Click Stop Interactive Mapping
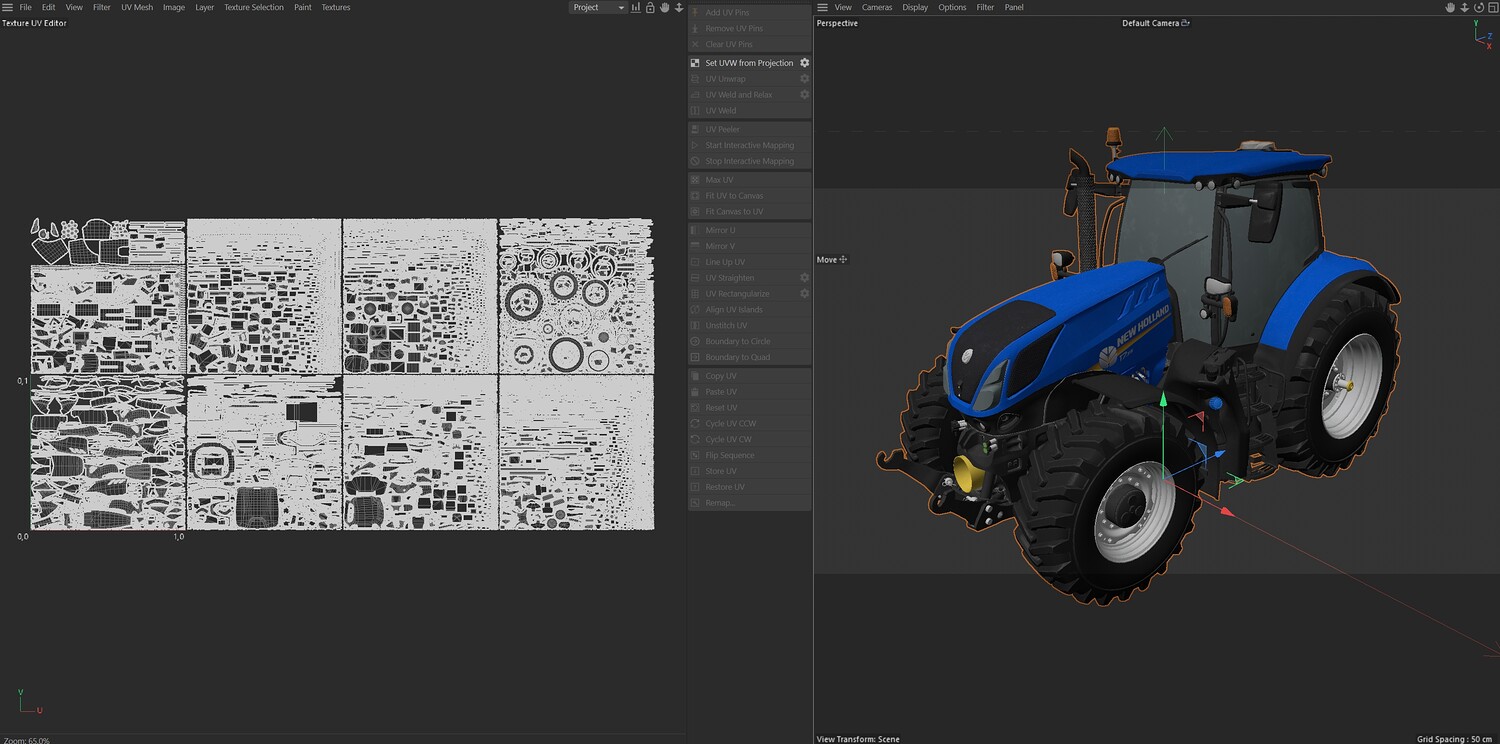The height and width of the screenshot is (744, 1500). 750,161
